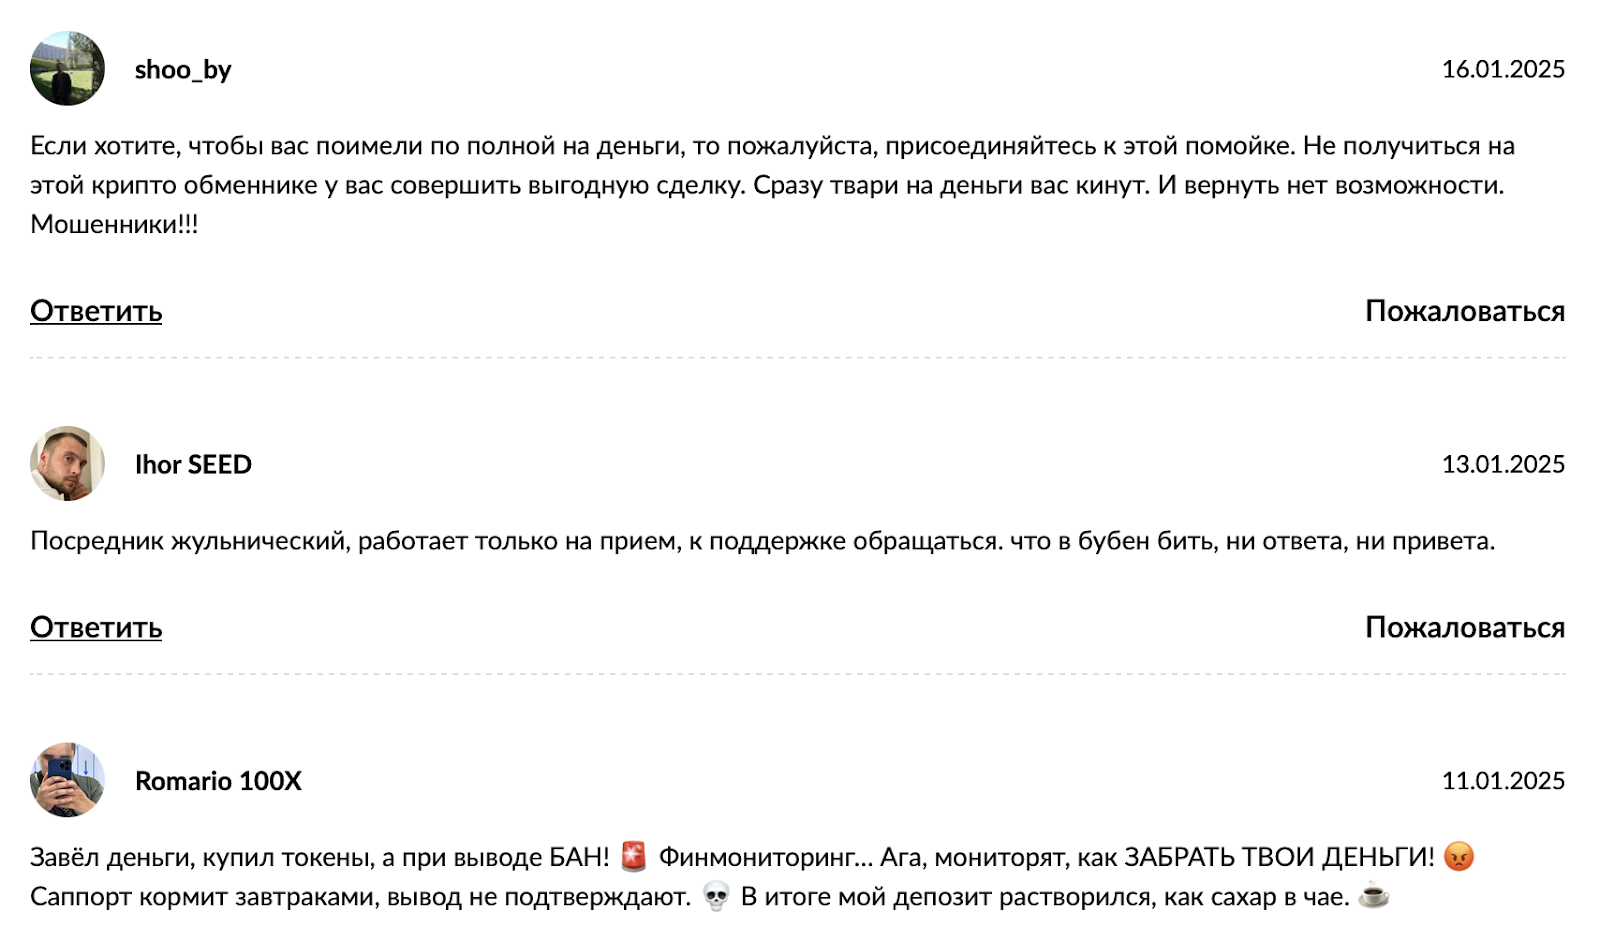Open Ihor SEED's avatar photo
The image size is (1600, 941).
pos(67,464)
